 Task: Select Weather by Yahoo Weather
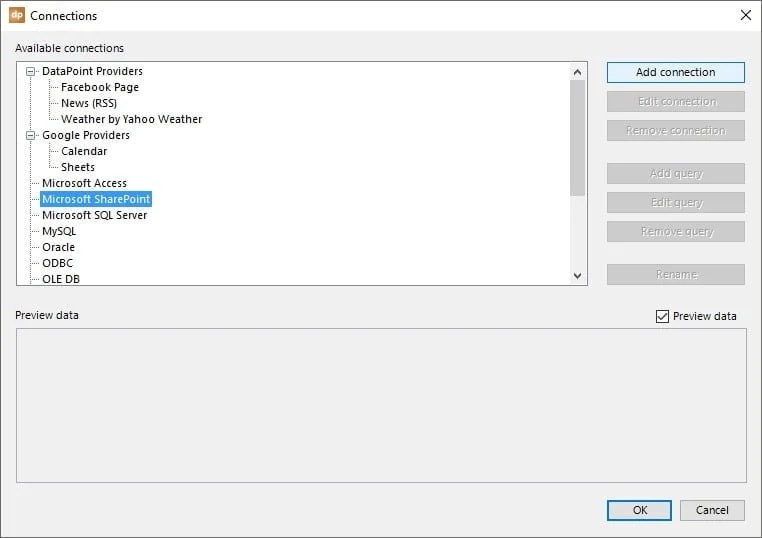pos(131,119)
